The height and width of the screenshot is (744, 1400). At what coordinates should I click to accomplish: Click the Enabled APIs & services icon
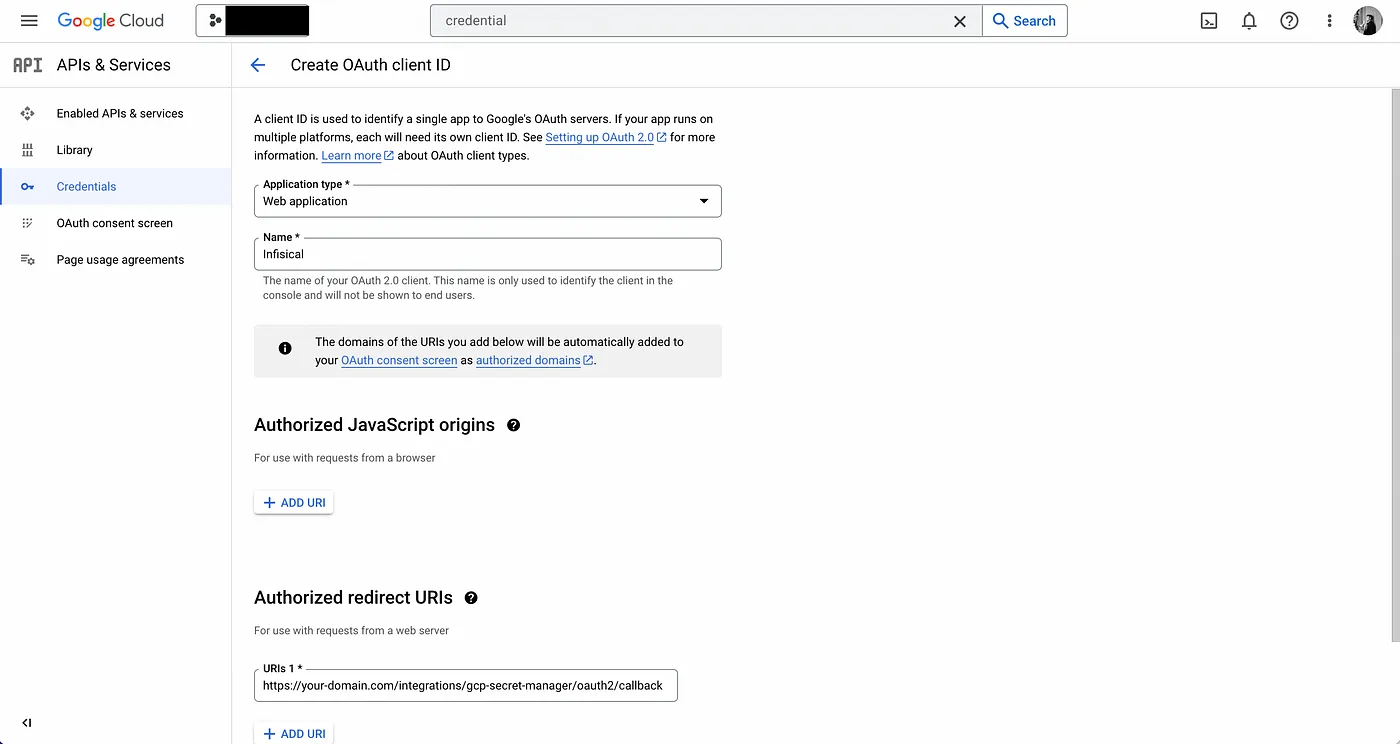point(28,113)
